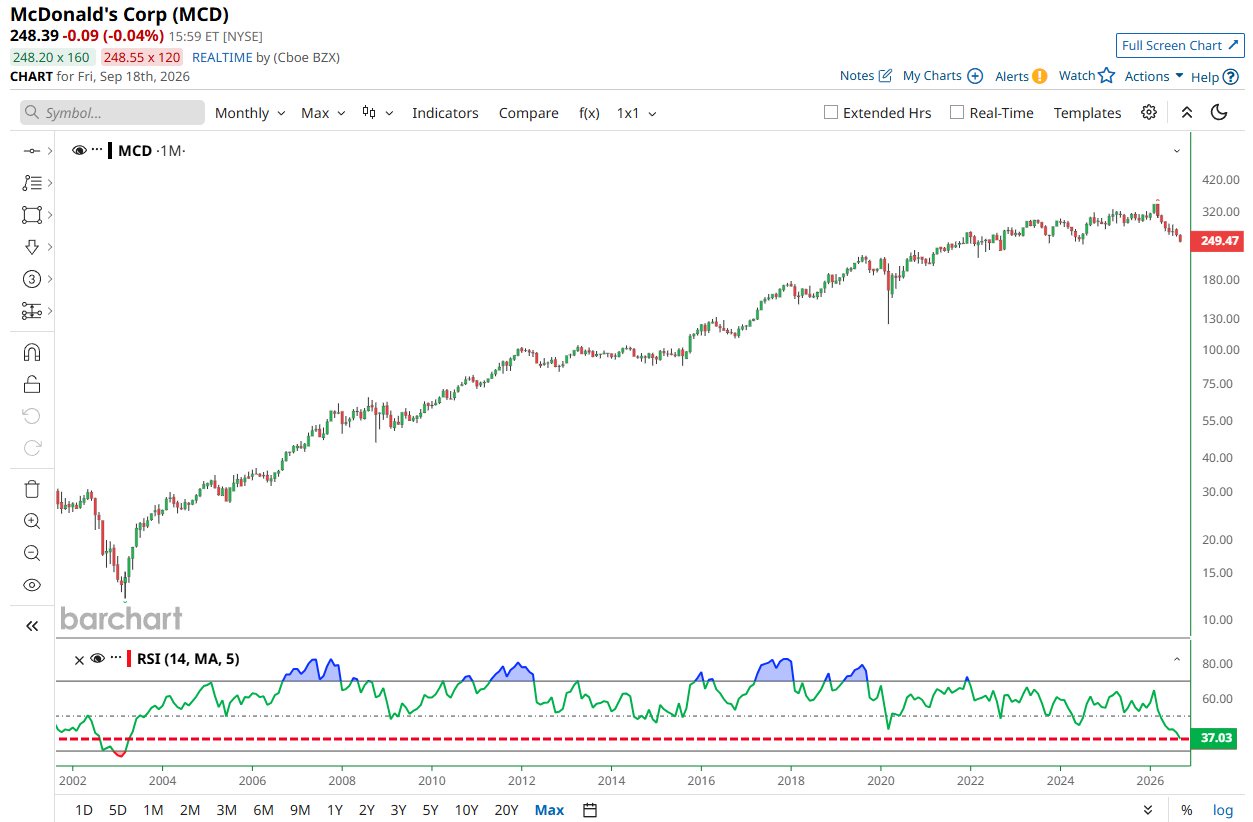Select the rectangle shape tool
1253x822 pixels.
(x=31, y=215)
